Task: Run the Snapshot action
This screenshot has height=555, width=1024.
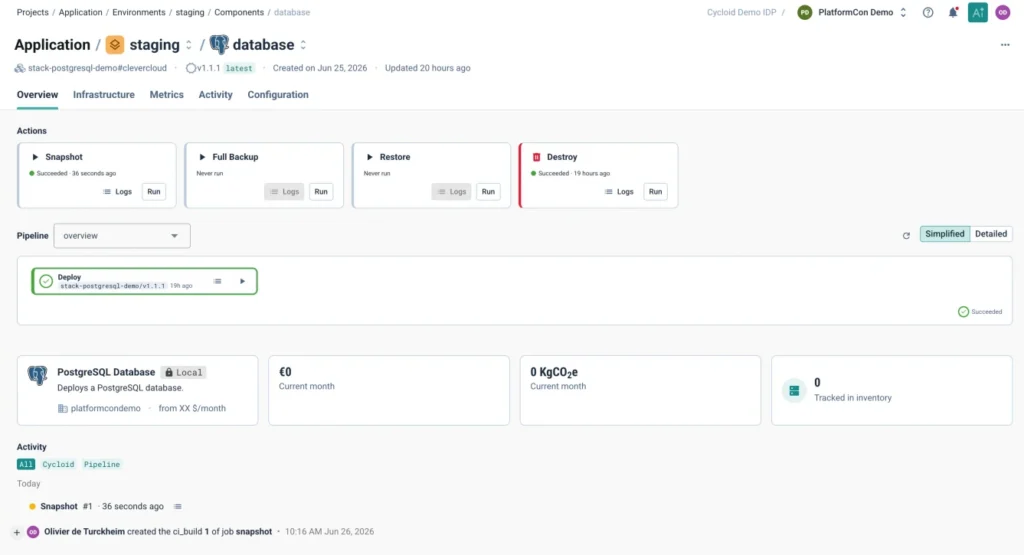Action: pyautogui.click(x=153, y=191)
